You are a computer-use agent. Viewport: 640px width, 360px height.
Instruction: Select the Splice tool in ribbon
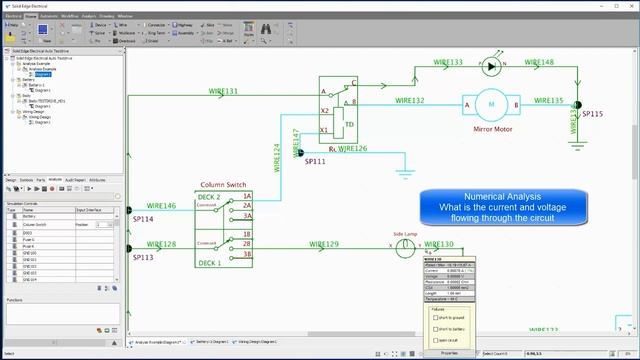(x=98, y=33)
